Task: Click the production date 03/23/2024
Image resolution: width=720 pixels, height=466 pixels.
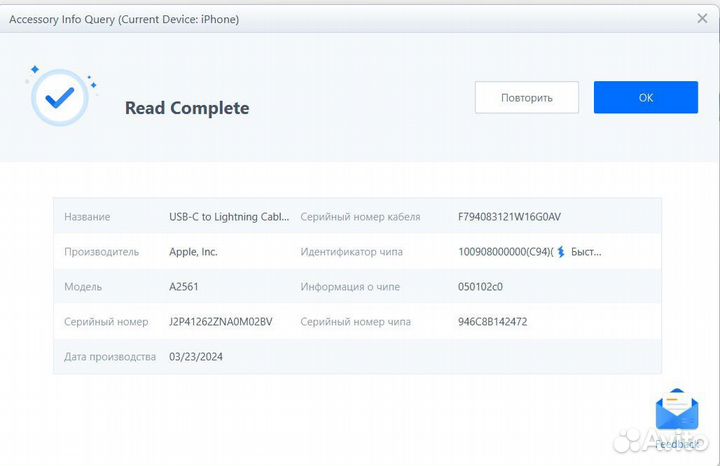Action: [196, 357]
